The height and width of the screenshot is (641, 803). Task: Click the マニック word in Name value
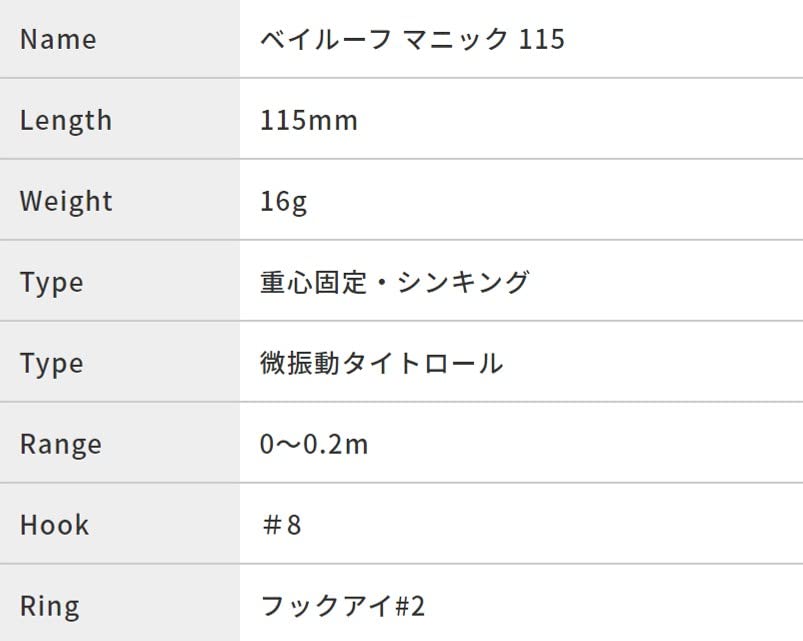450,40
